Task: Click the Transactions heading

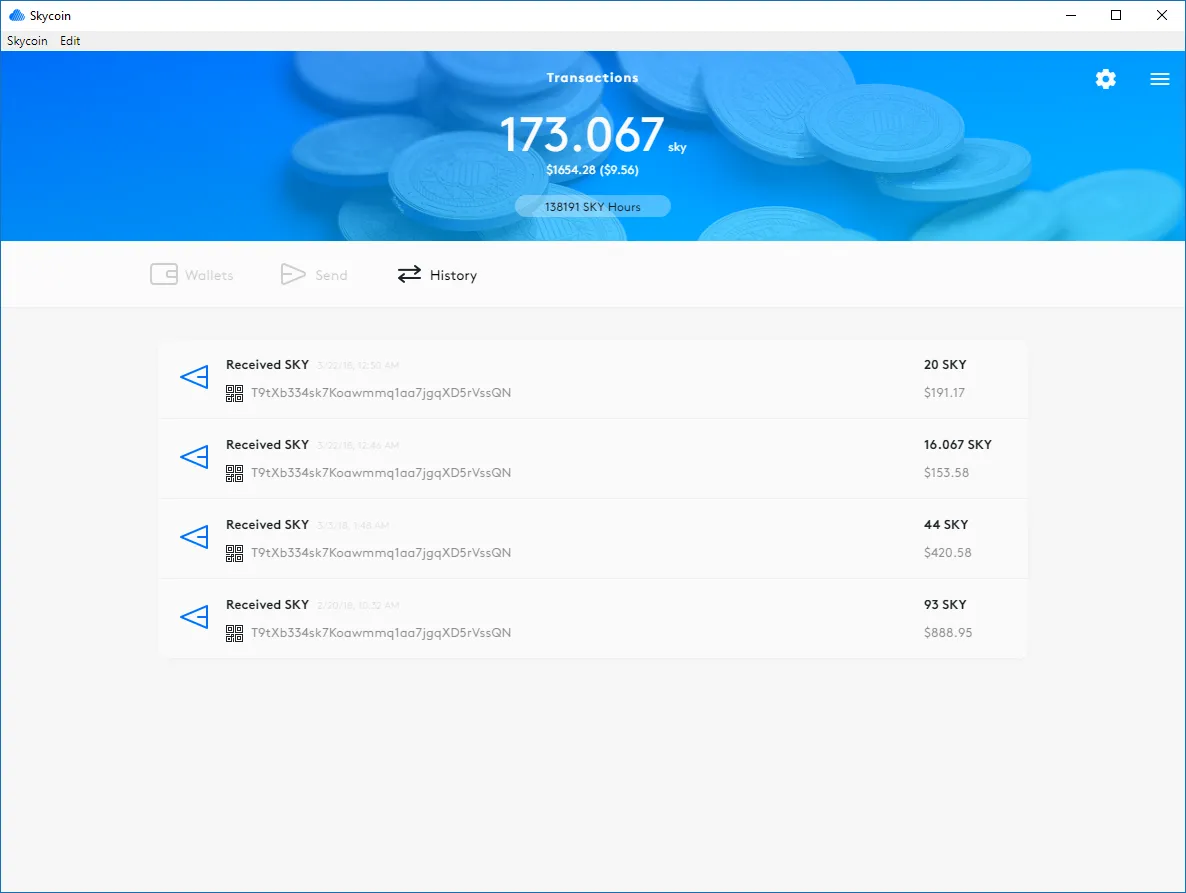Action: (592, 78)
